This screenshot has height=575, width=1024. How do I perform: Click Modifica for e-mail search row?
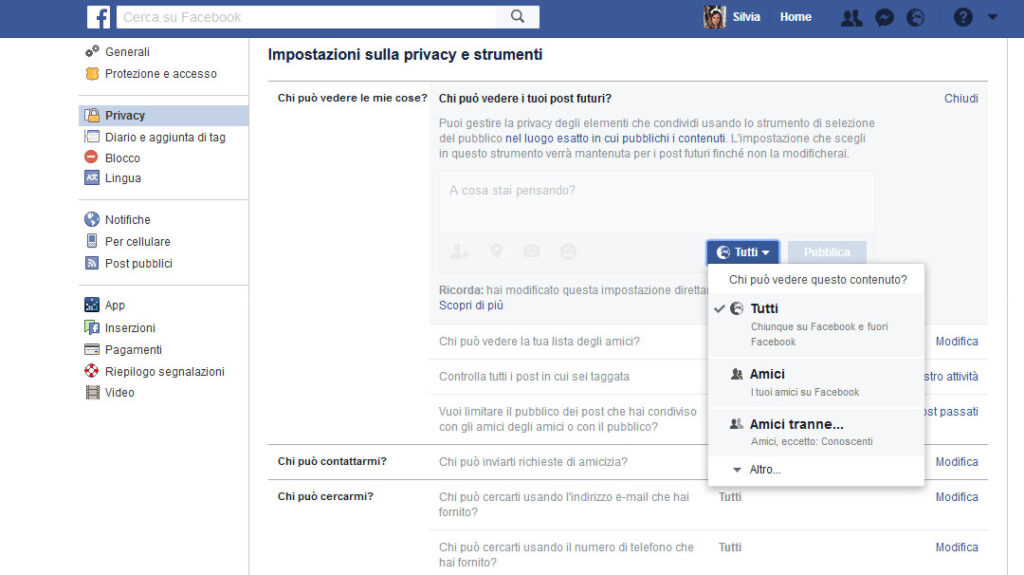click(957, 497)
